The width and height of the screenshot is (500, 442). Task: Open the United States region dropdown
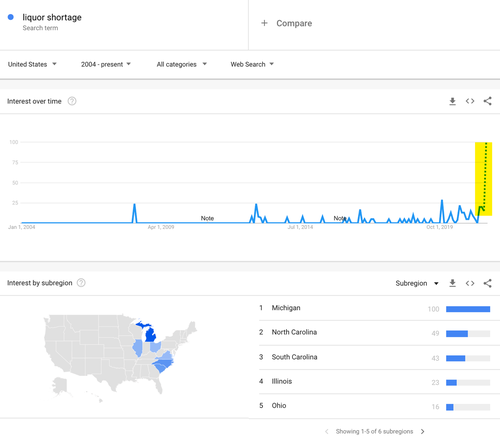tap(32, 64)
